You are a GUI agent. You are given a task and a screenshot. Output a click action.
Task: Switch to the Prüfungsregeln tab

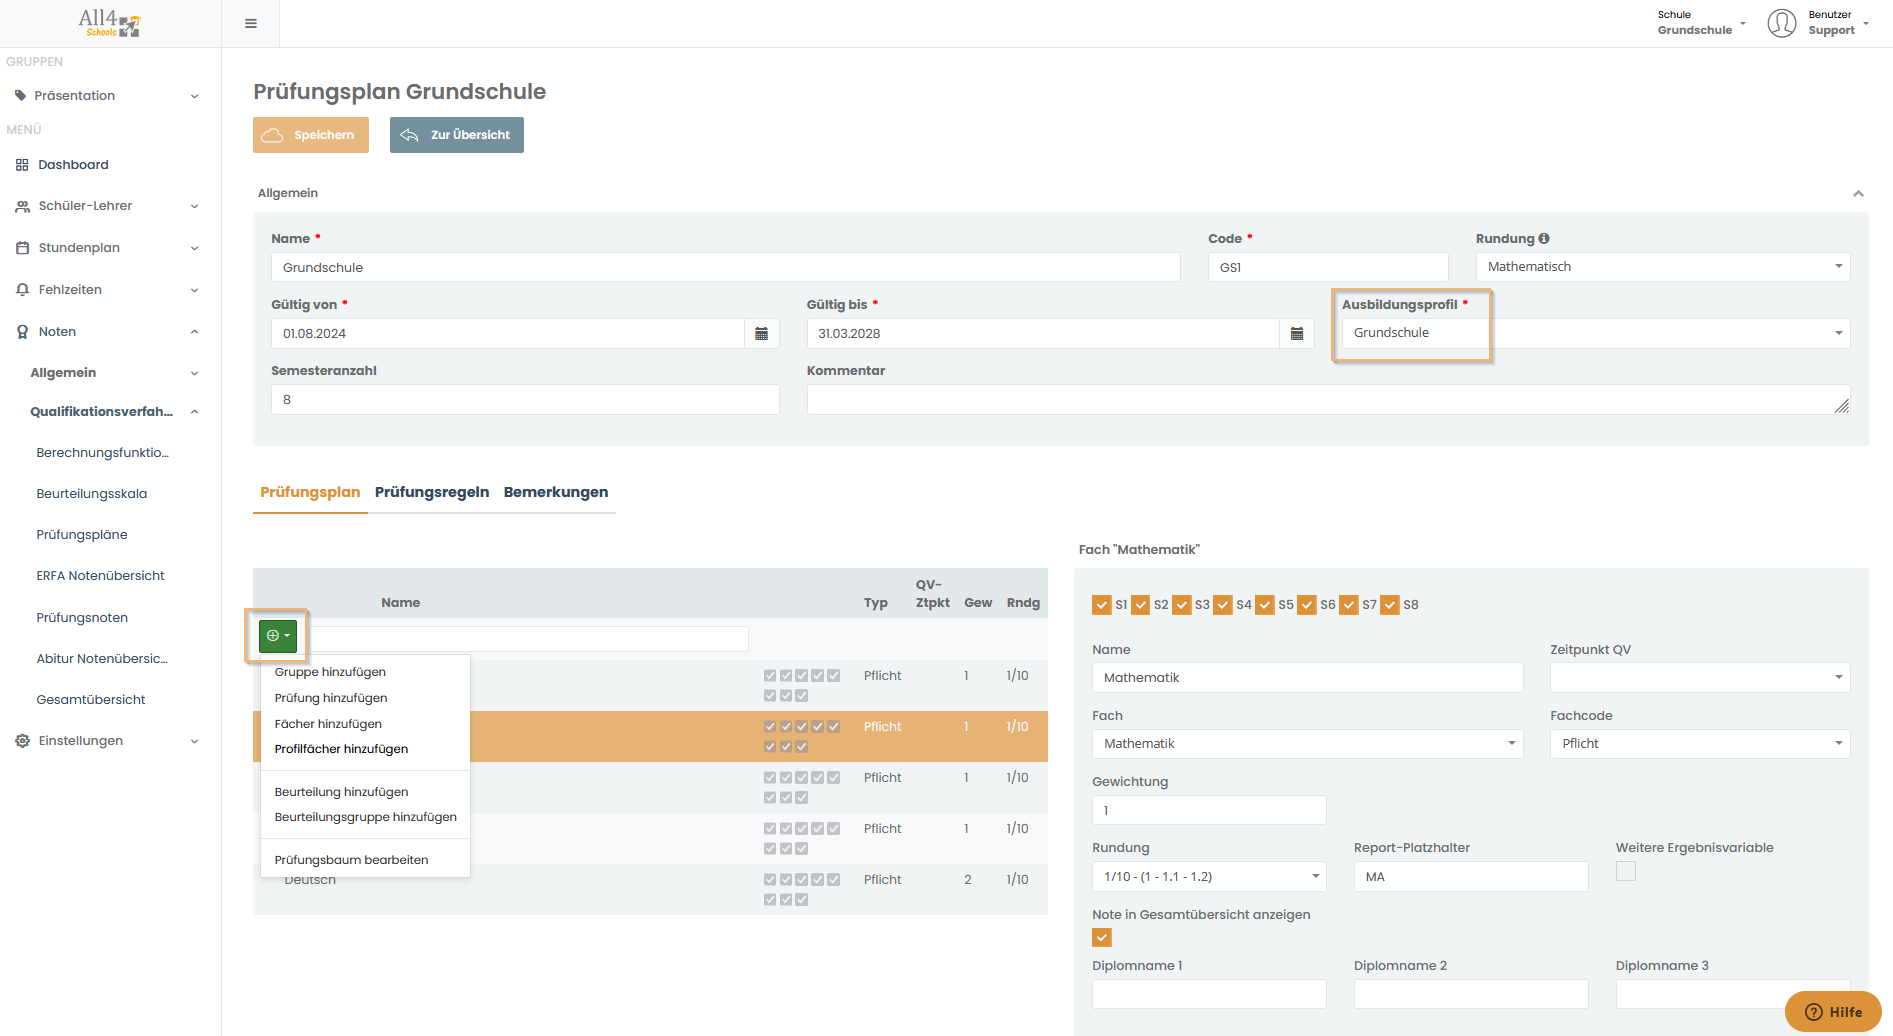coord(432,492)
